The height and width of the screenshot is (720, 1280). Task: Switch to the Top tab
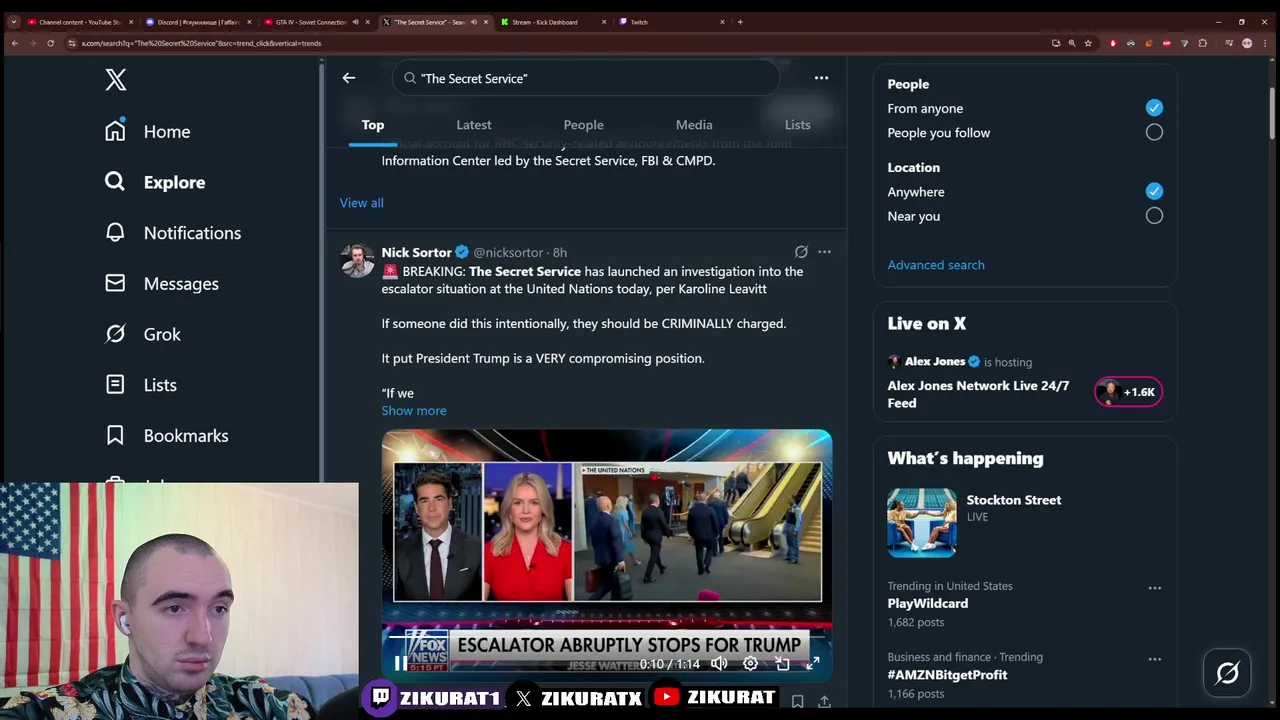tap(373, 125)
